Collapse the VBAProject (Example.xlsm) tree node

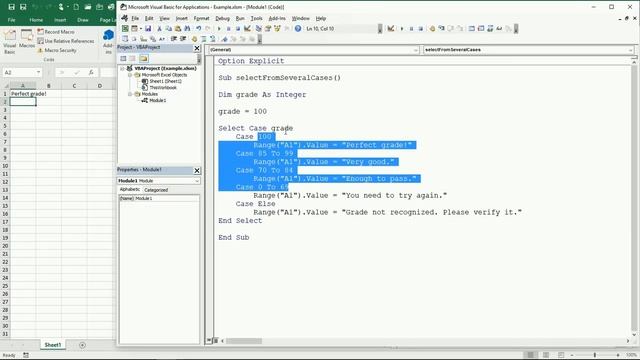point(122,69)
